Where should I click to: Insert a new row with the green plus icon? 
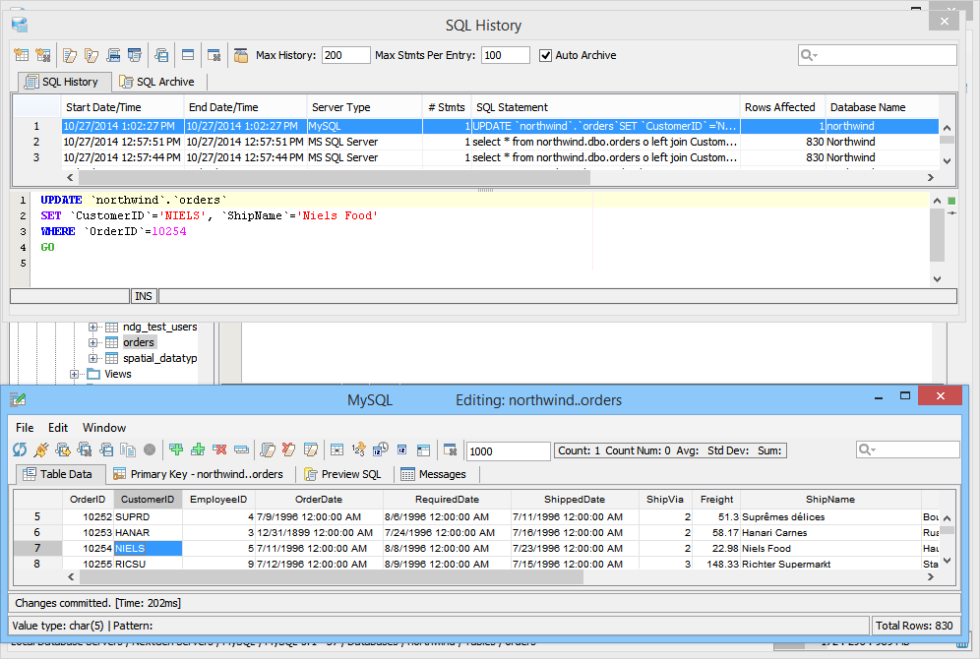[x=177, y=450]
